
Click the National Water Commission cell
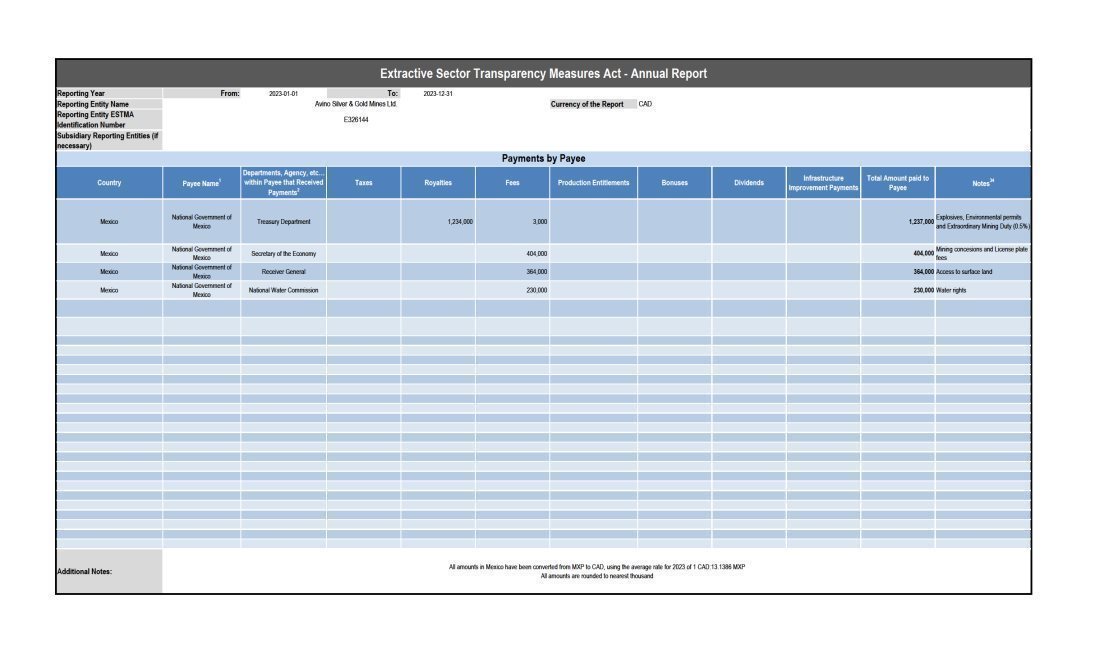[x=283, y=290]
